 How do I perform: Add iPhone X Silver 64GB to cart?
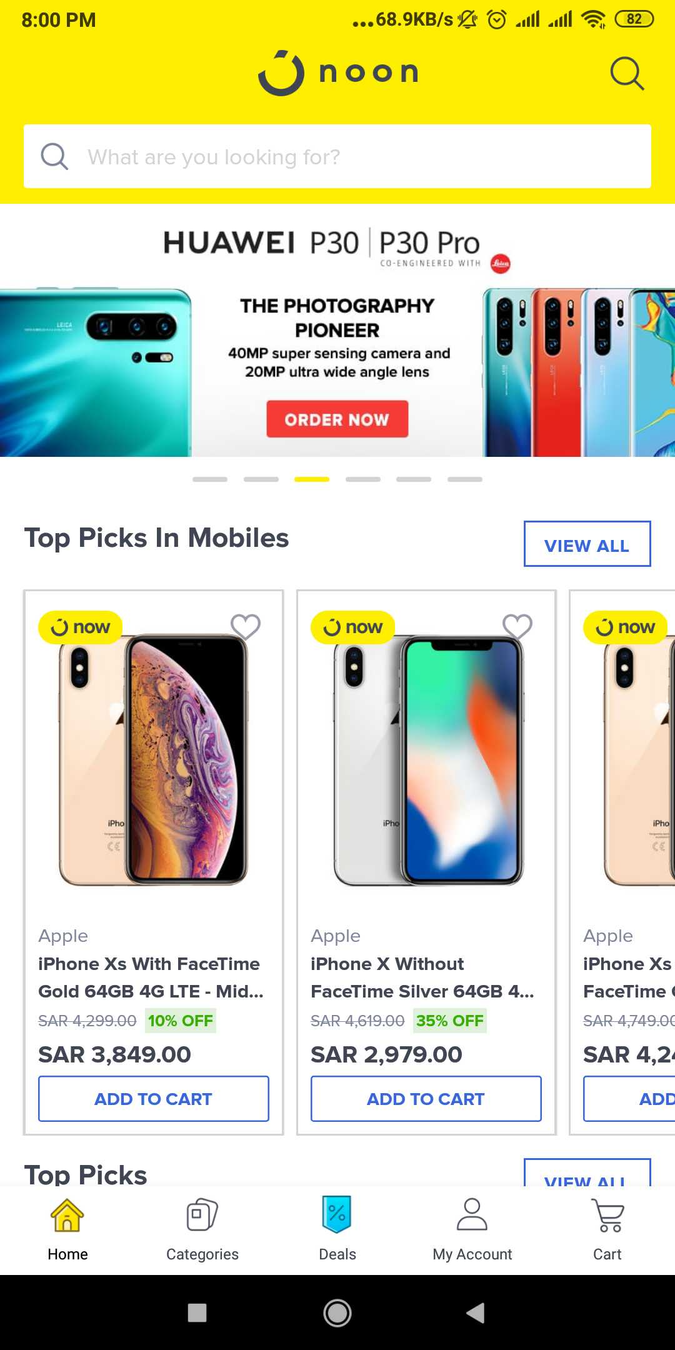point(426,1098)
